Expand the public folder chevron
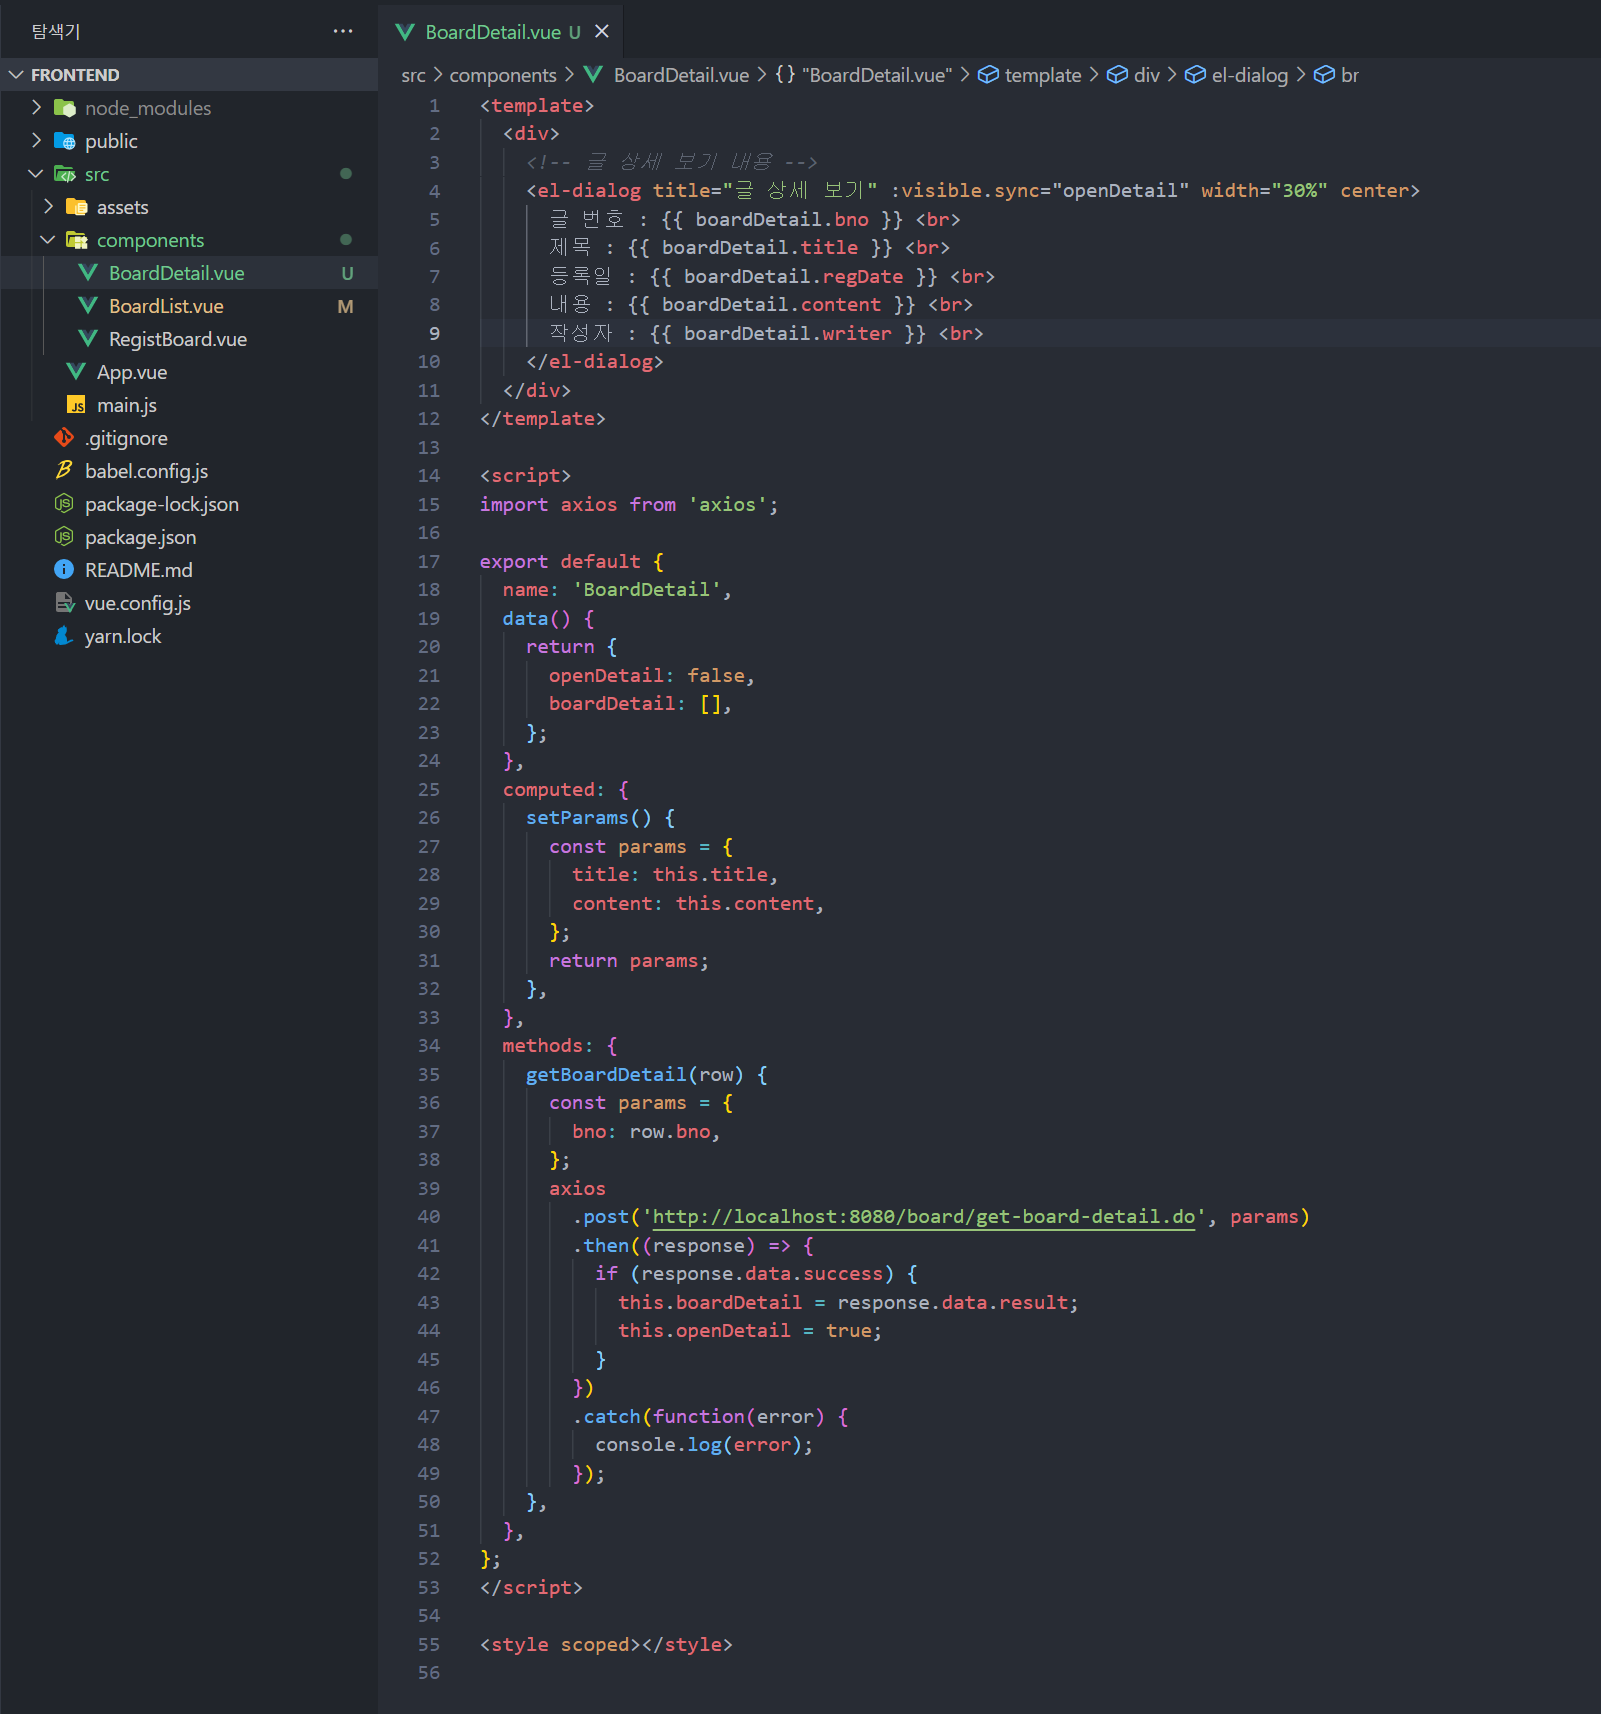This screenshot has width=1601, height=1714. pos(36,140)
